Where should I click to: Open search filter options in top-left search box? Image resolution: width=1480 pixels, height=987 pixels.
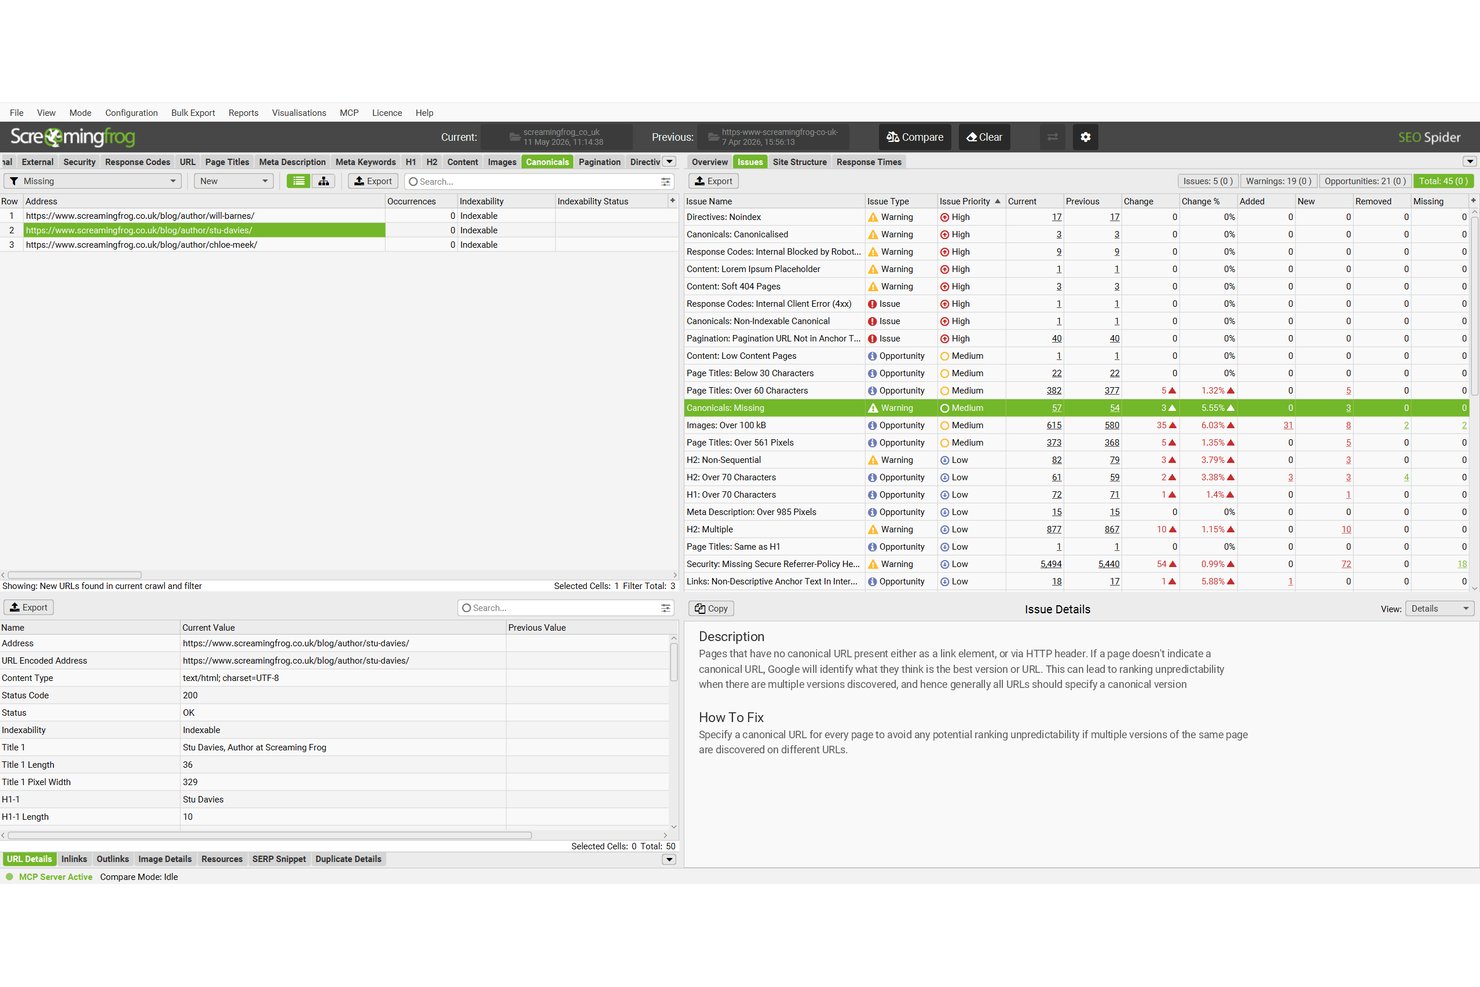click(666, 181)
